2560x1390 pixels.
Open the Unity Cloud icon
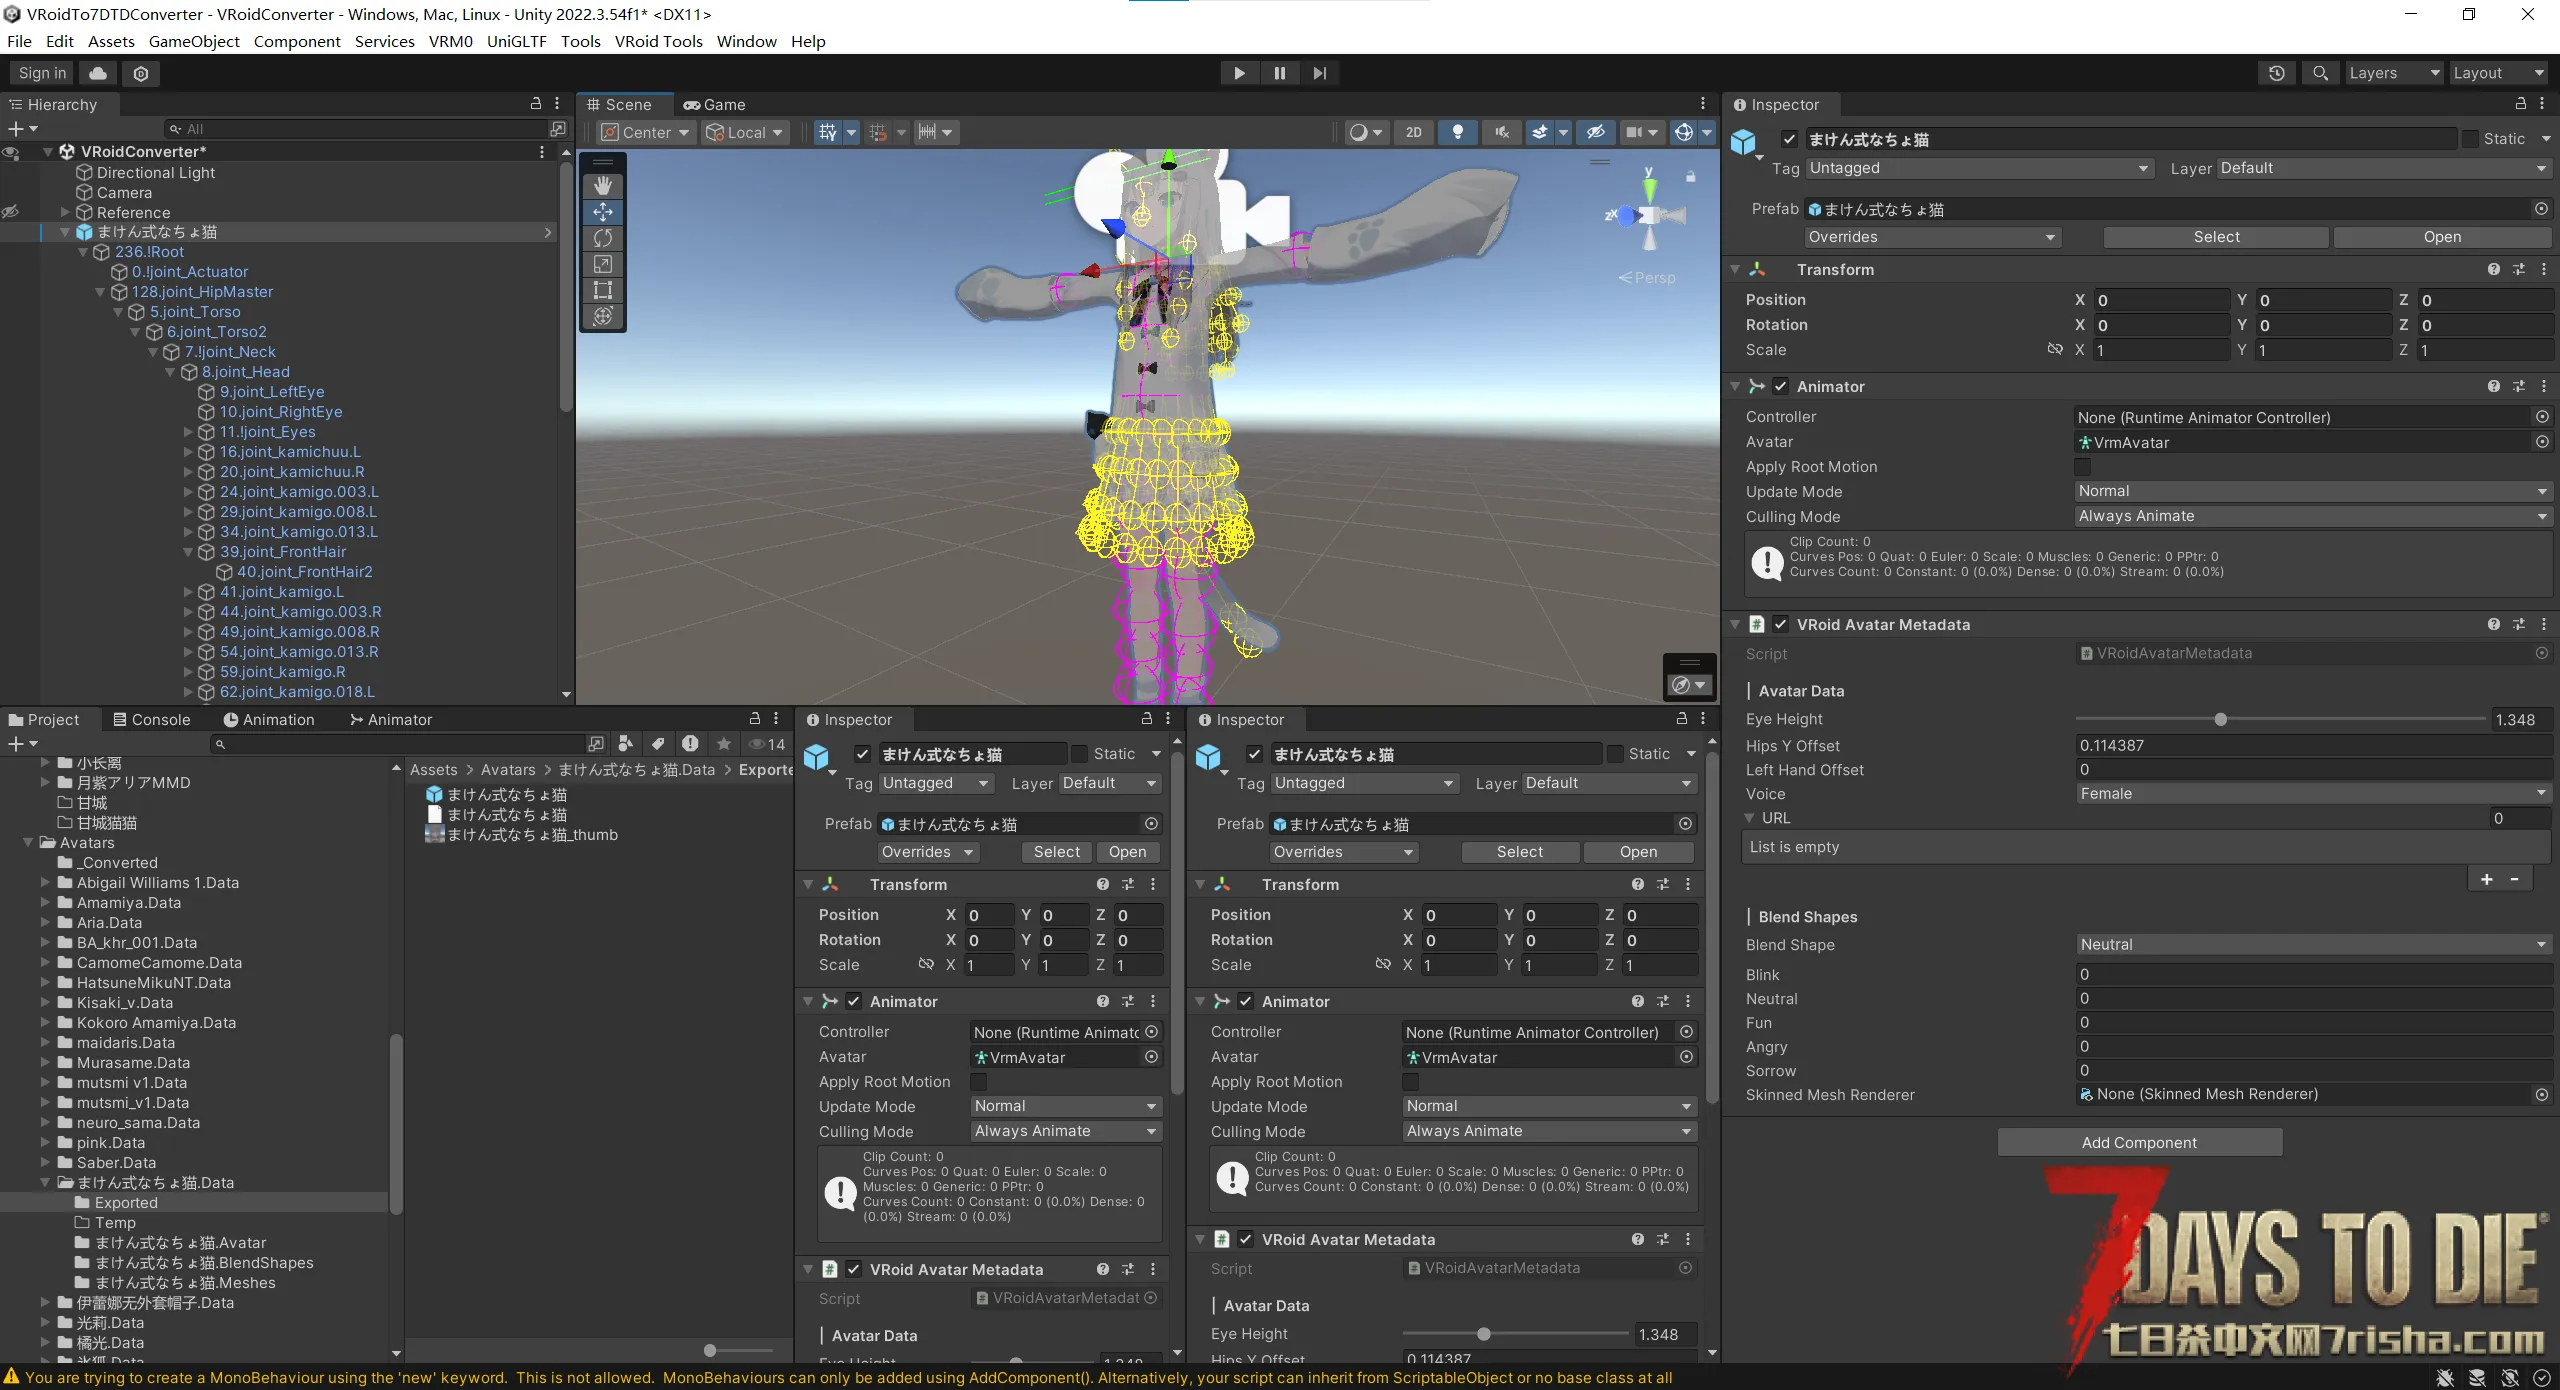pos(98,73)
